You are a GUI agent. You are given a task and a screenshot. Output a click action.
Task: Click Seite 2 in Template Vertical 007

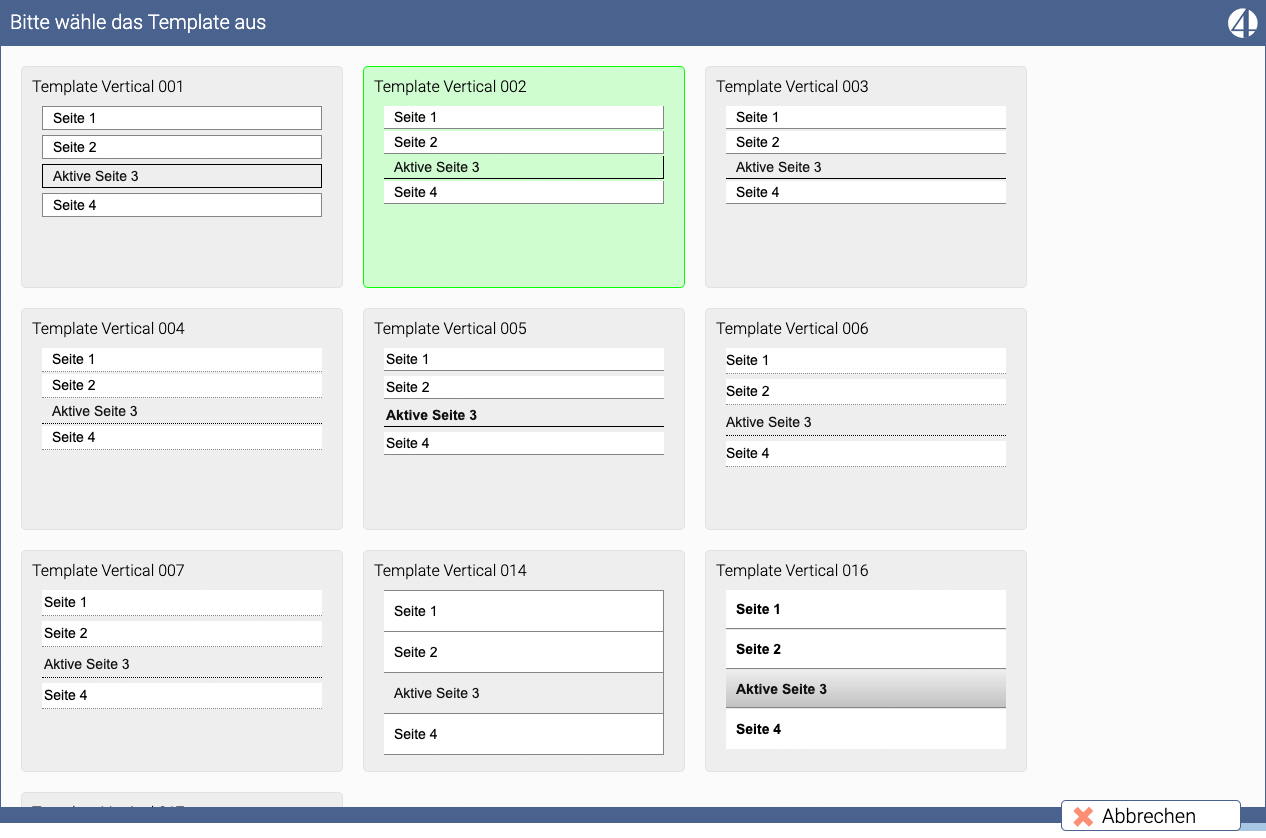click(x=182, y=633)
